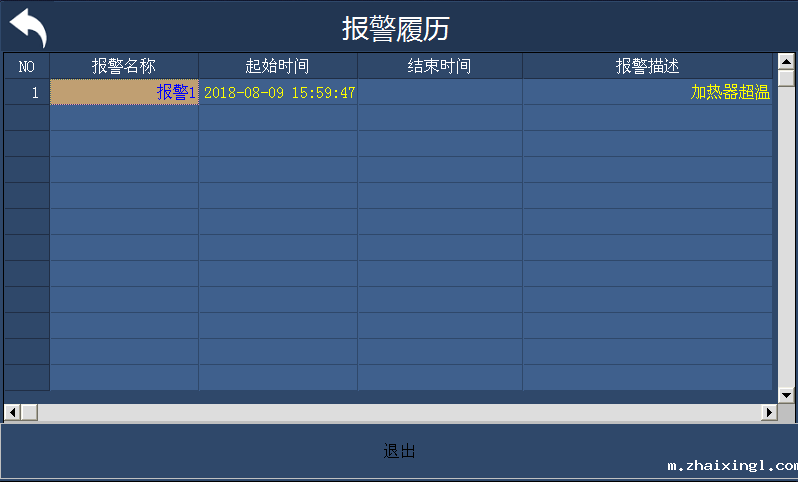Select the 加热器超温 description cell
798x482 pixels.
(647, 92)
